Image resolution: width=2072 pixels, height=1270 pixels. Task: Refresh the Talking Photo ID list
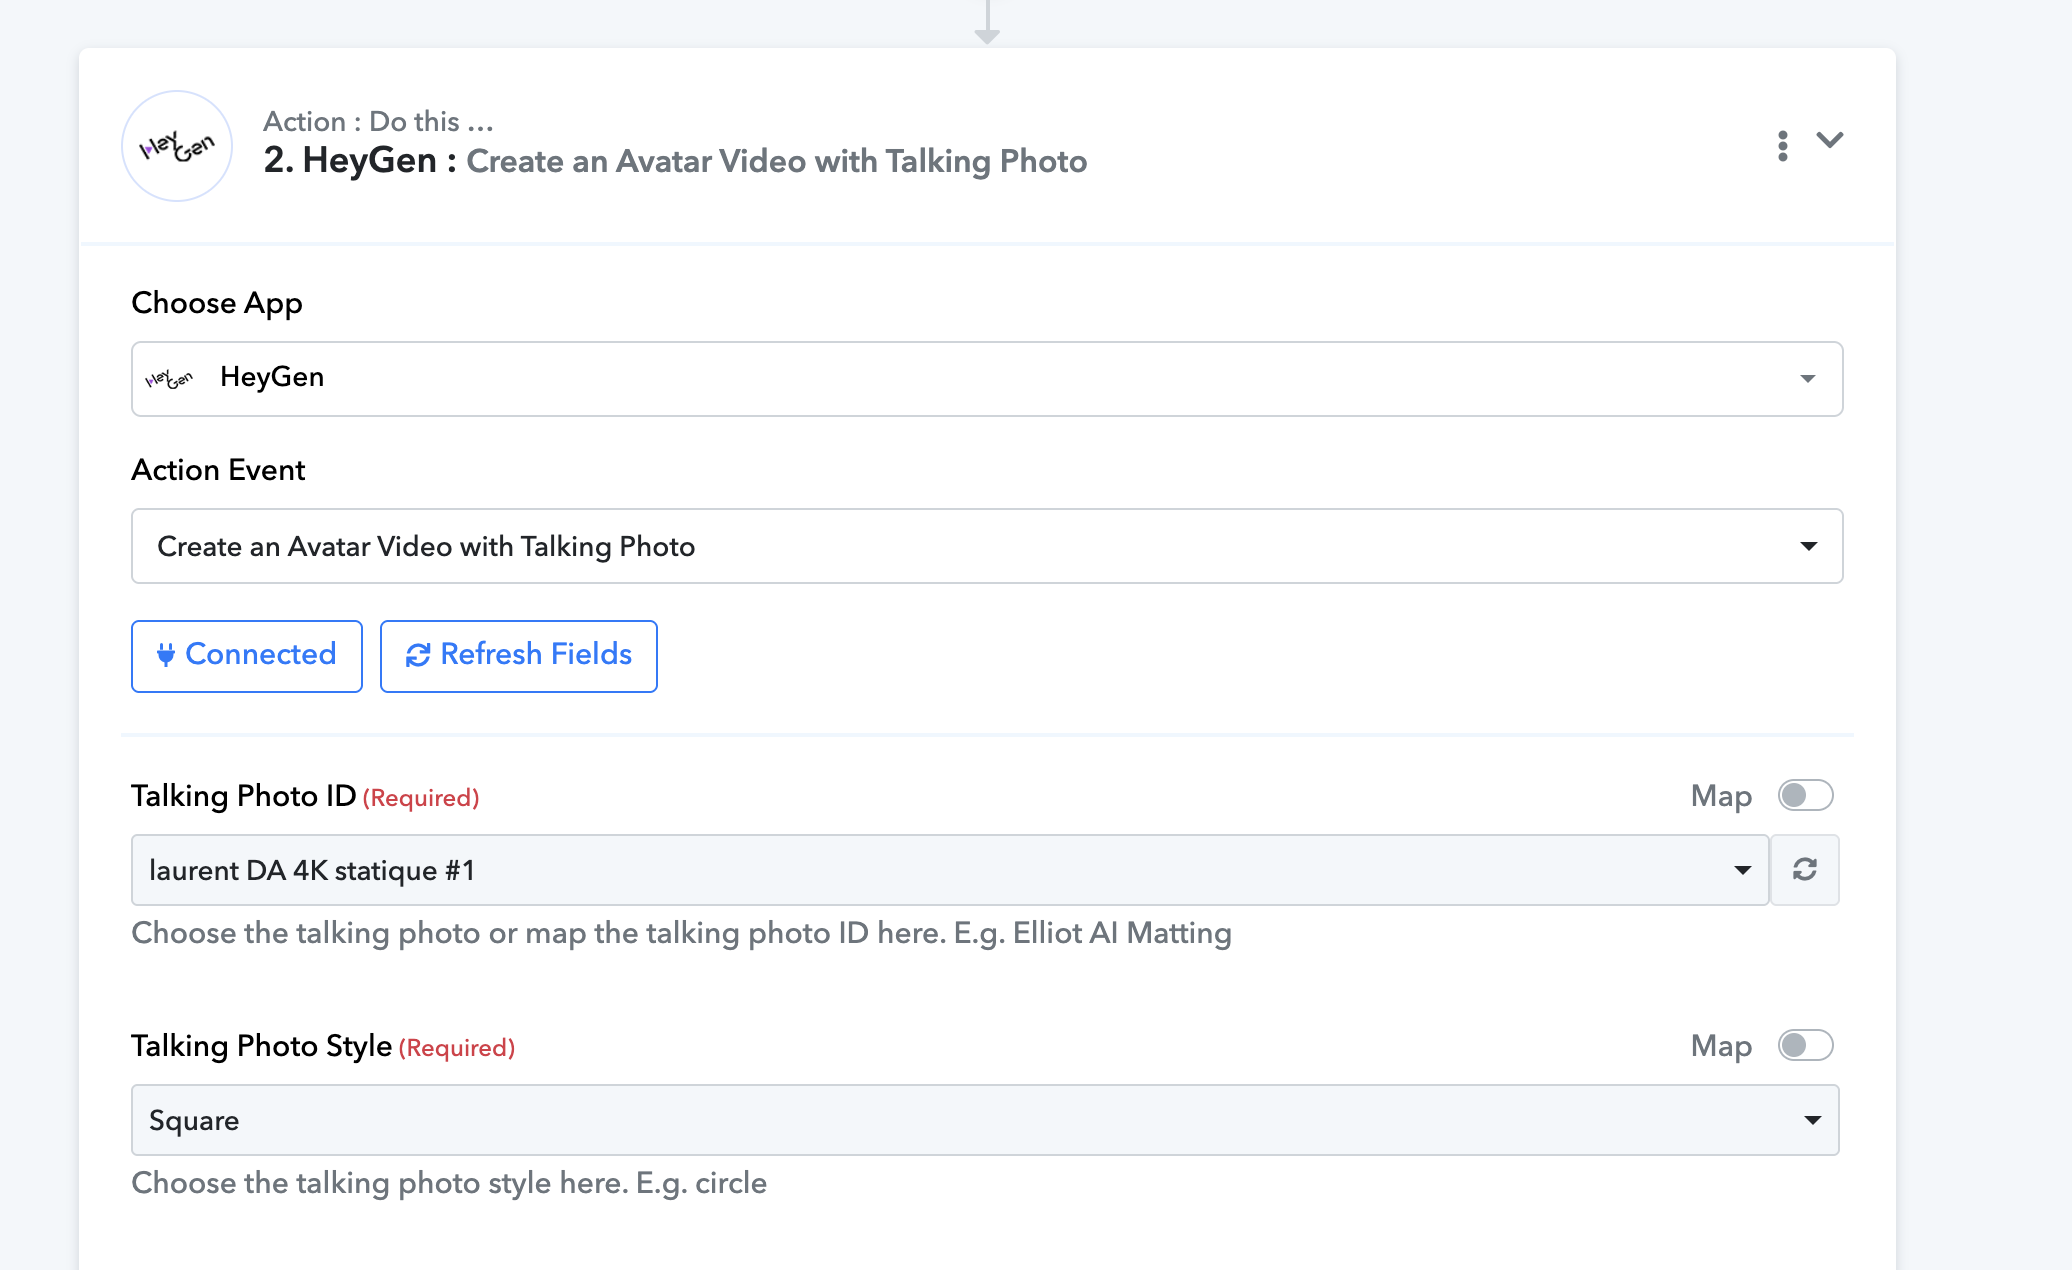[x=1805, y=870]
